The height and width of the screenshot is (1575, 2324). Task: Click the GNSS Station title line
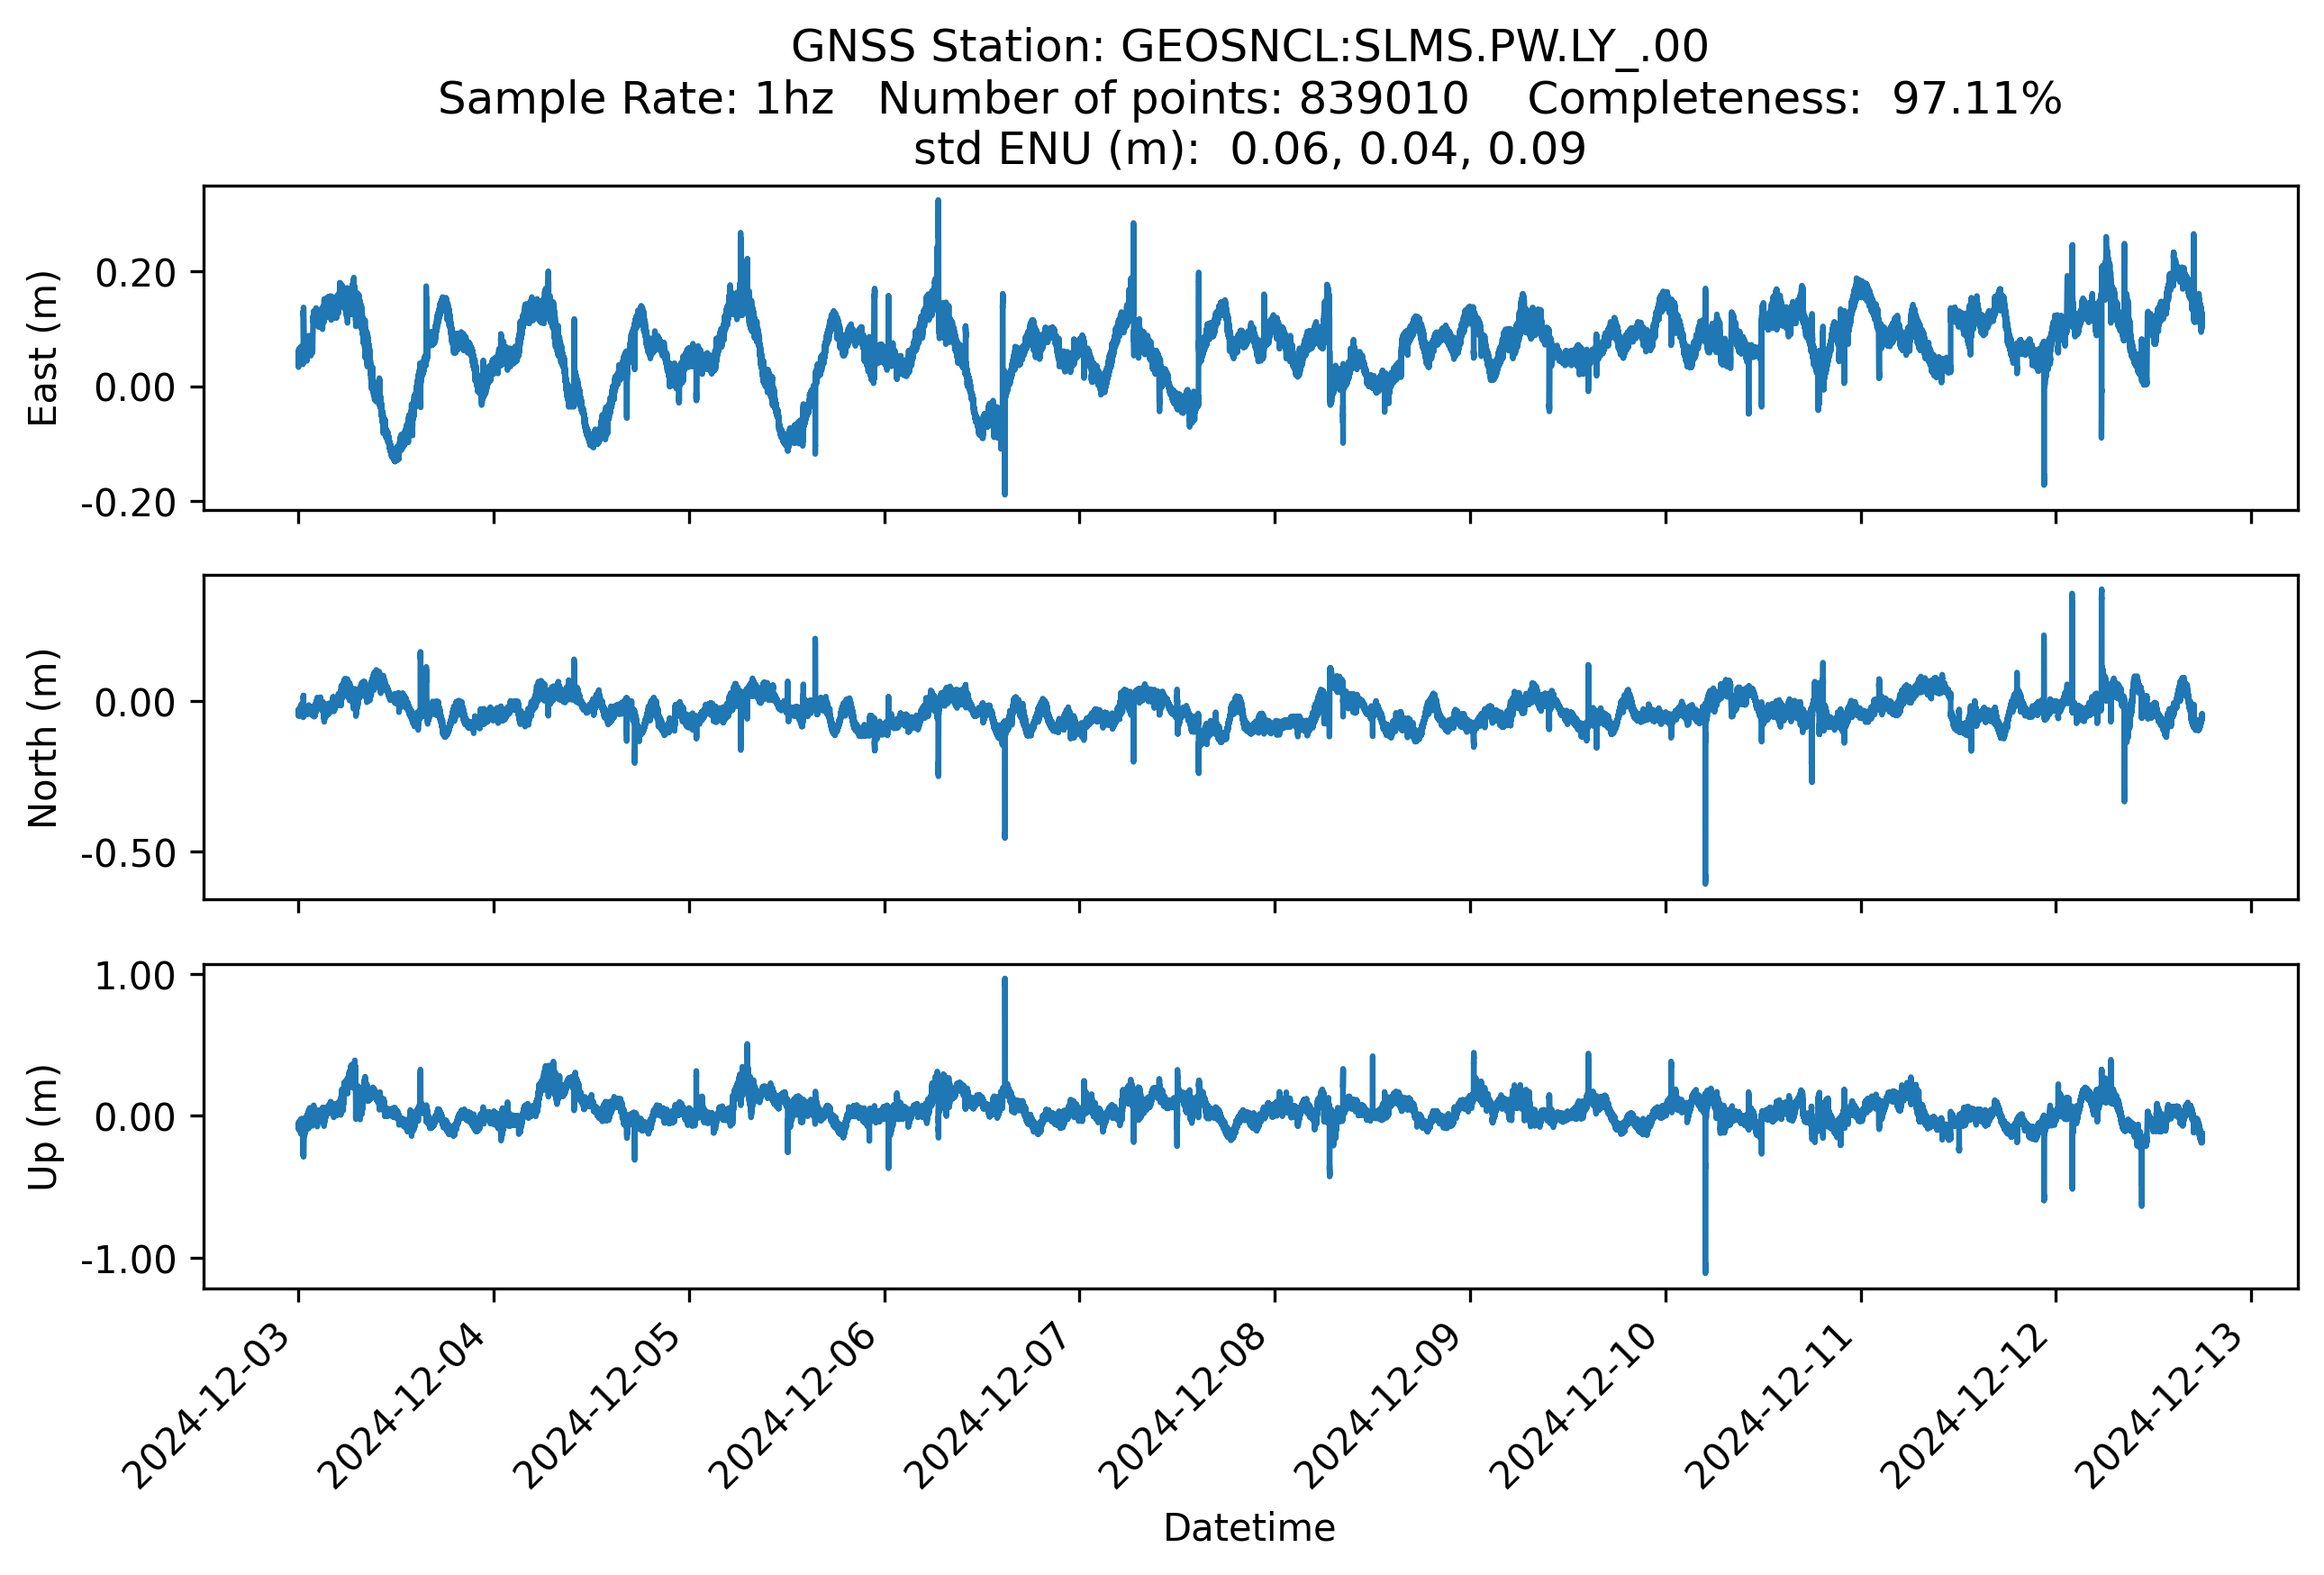(x=1249, y=46)
